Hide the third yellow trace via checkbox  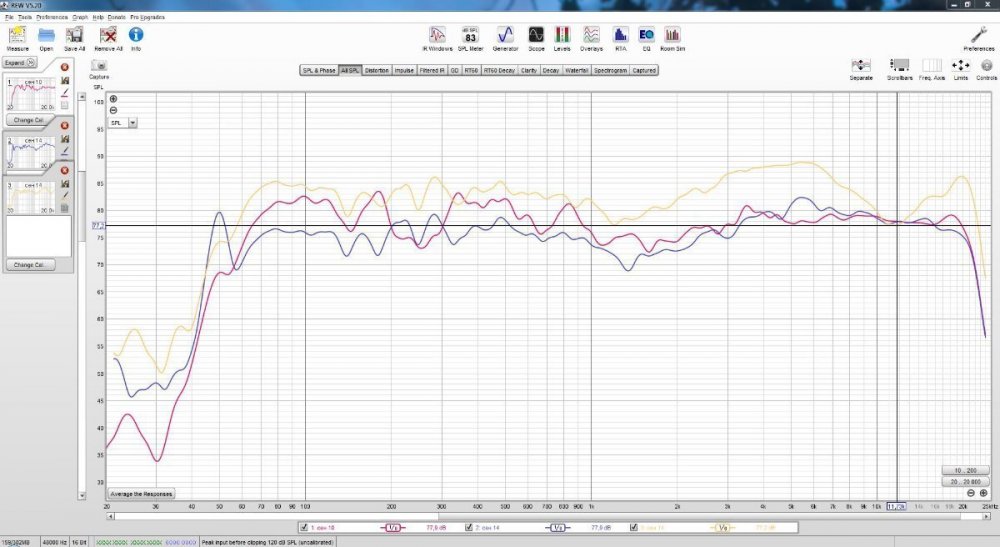(634, 527)
